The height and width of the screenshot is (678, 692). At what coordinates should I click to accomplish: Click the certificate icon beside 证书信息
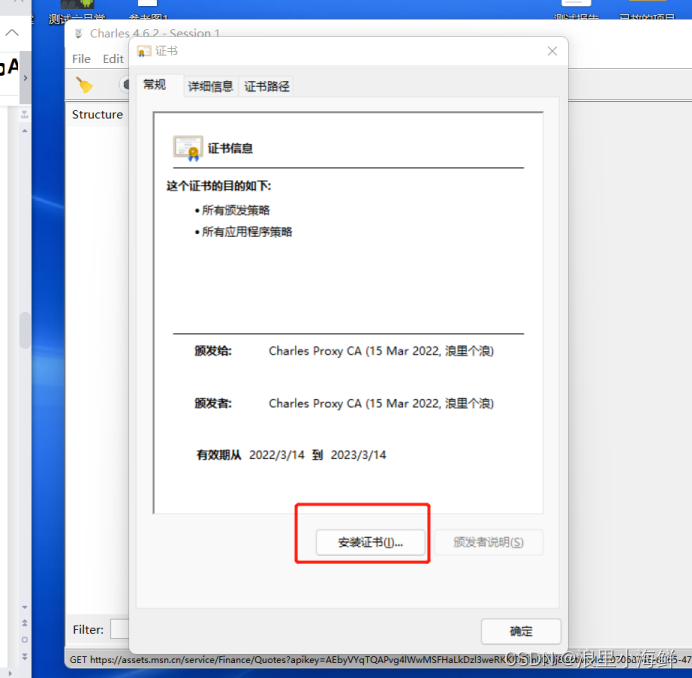188,148
